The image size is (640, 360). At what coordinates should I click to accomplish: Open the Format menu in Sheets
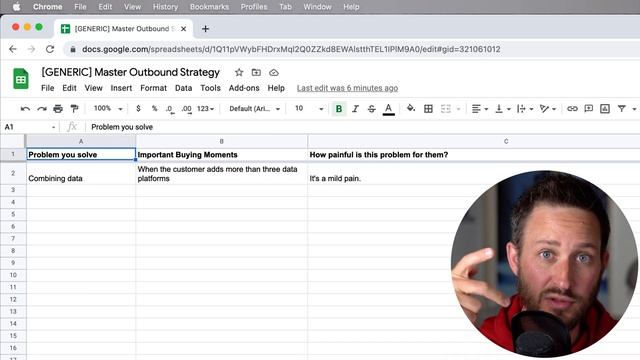[x=153, y=88]
